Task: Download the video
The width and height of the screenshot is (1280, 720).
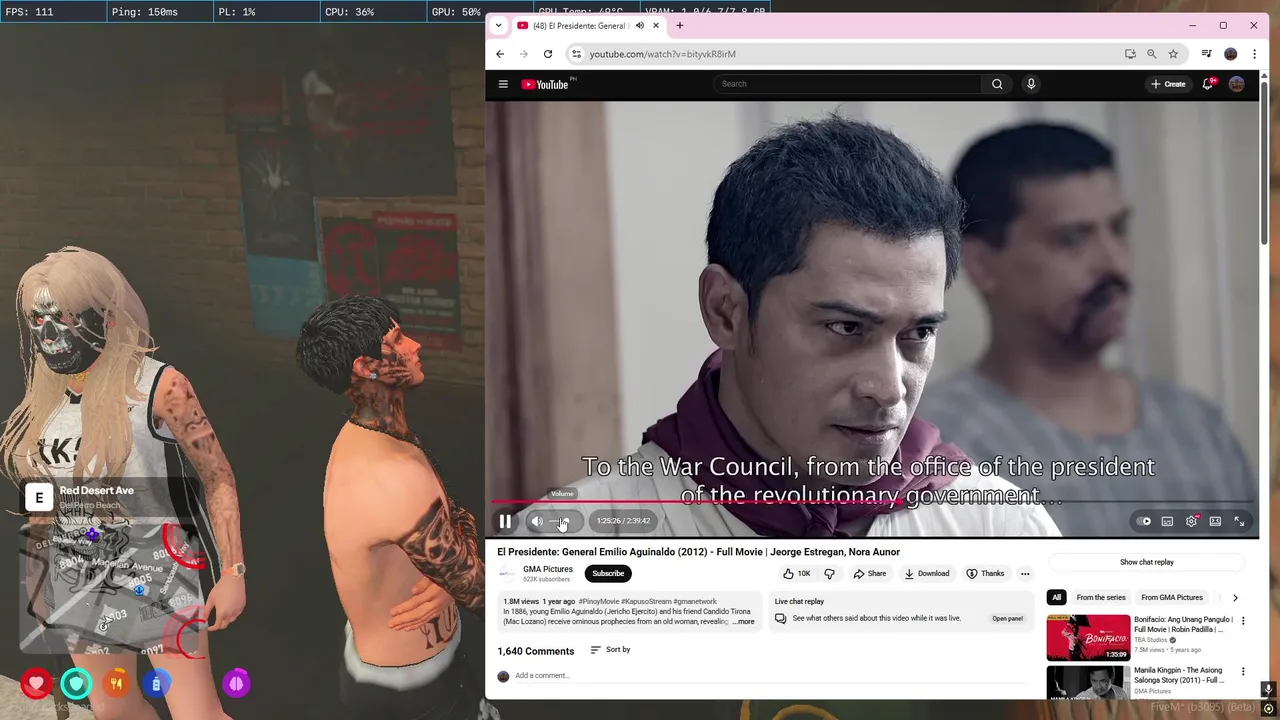Action: tap(926, 573)
